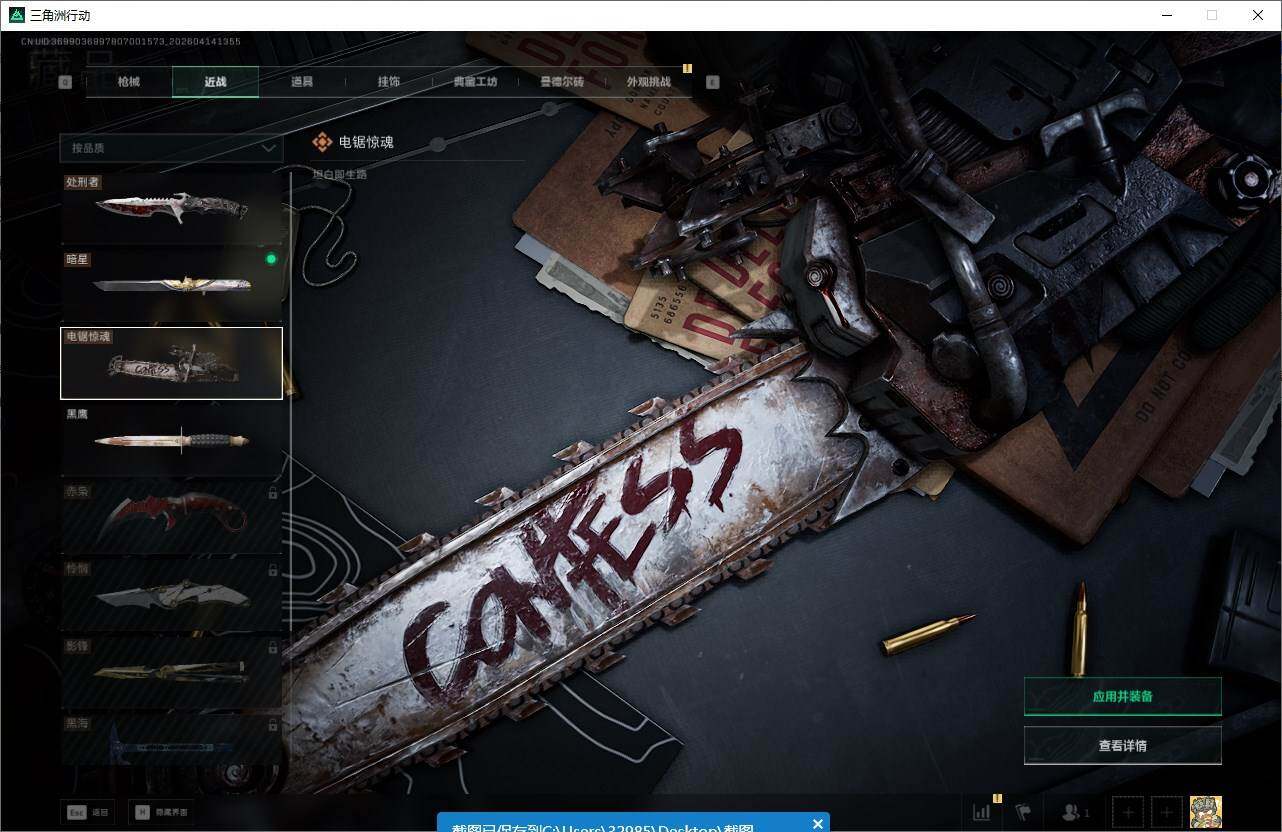Open the 挂饰 tab
1282x832 pixels.
[388, 82]
